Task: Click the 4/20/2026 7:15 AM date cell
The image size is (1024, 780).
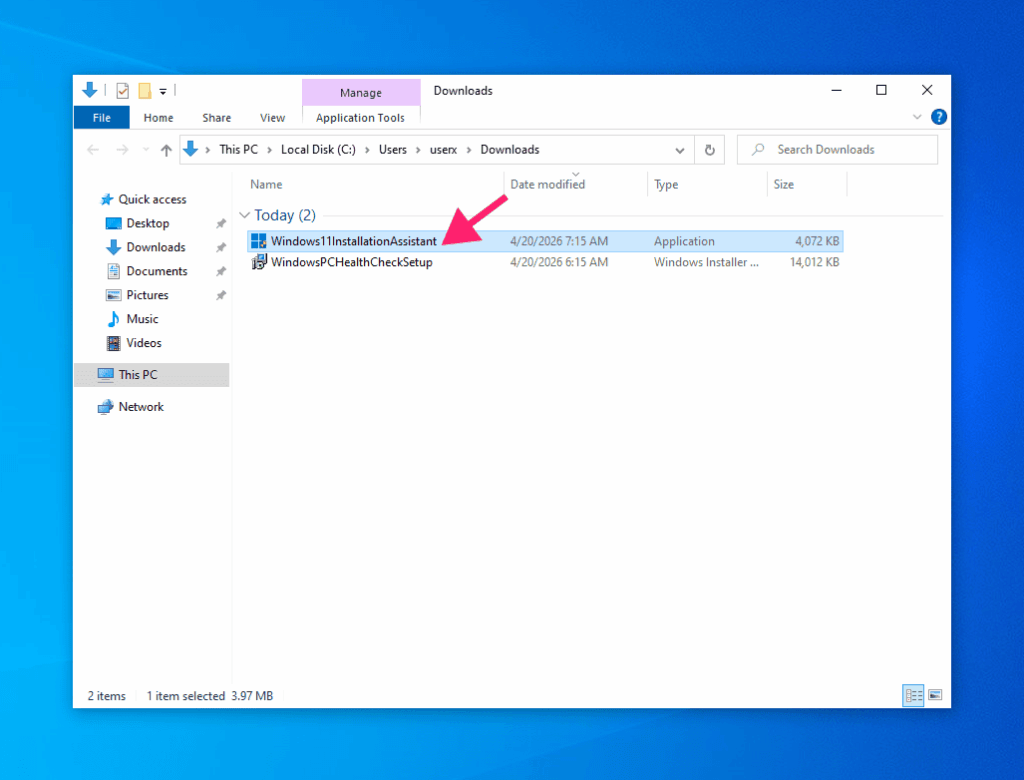Action: [559, 241]
